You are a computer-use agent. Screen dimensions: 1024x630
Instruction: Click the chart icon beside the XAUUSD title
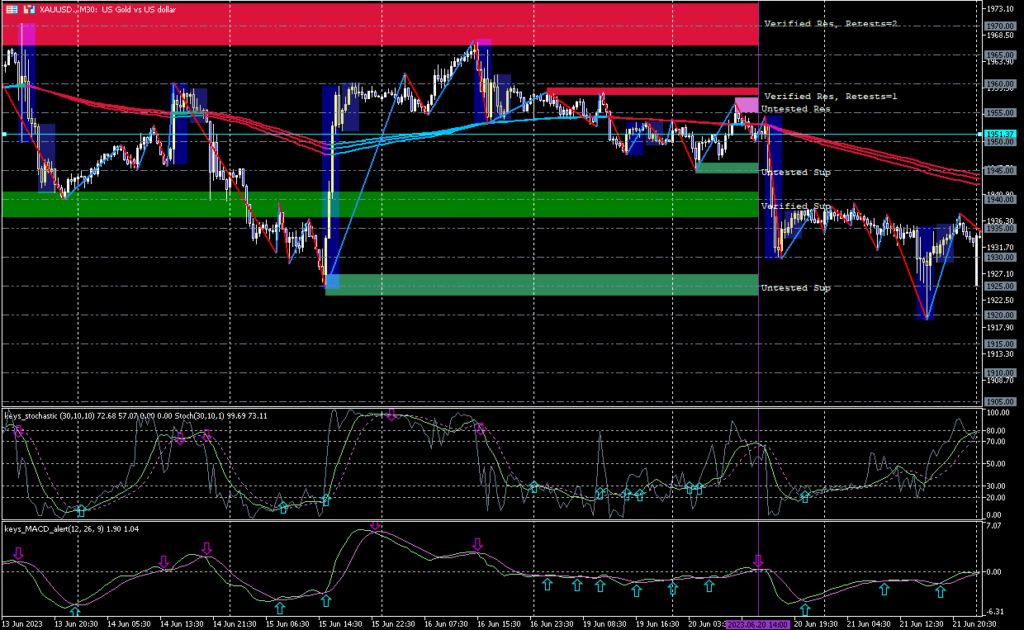(x=27, y=8)
